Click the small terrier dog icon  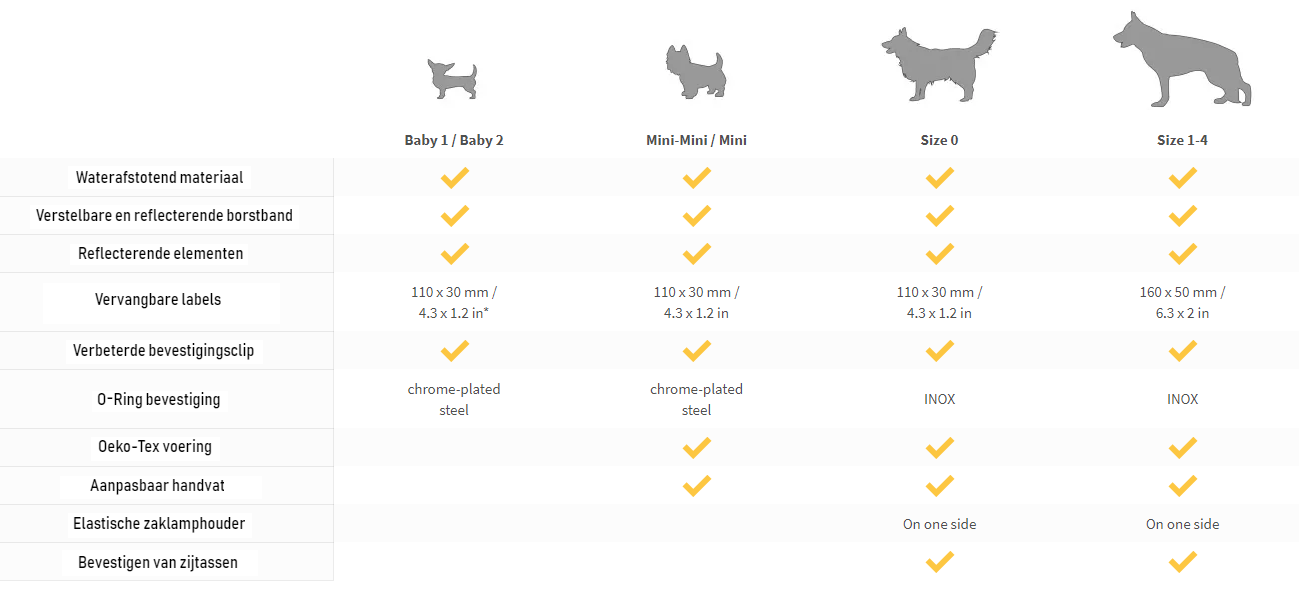coord(696,71)
